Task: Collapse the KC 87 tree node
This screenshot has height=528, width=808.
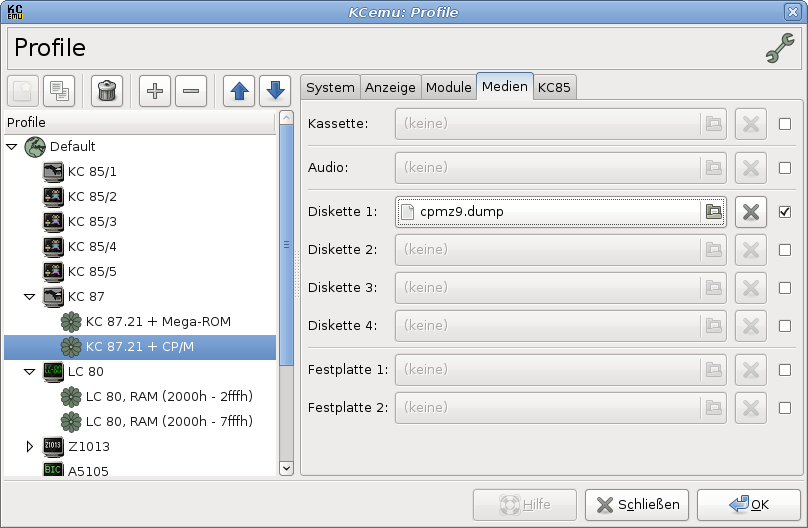Action: tap(29, 297)
